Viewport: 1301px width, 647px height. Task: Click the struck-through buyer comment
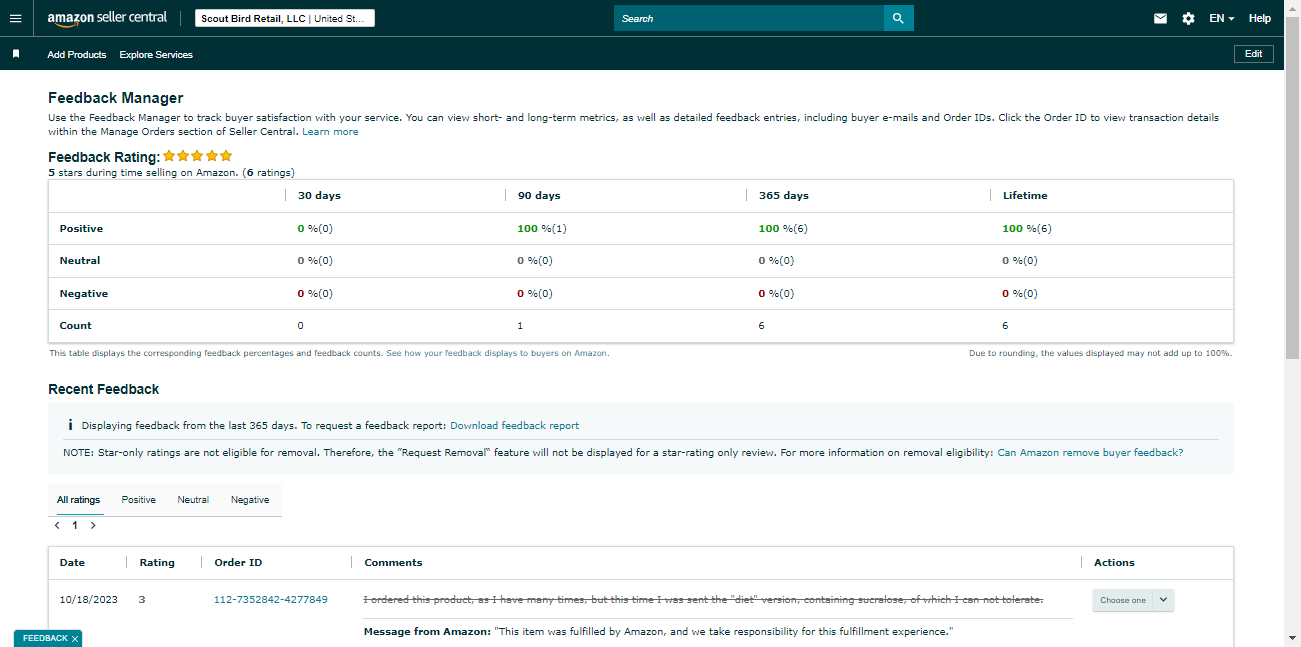click(703, 600)
